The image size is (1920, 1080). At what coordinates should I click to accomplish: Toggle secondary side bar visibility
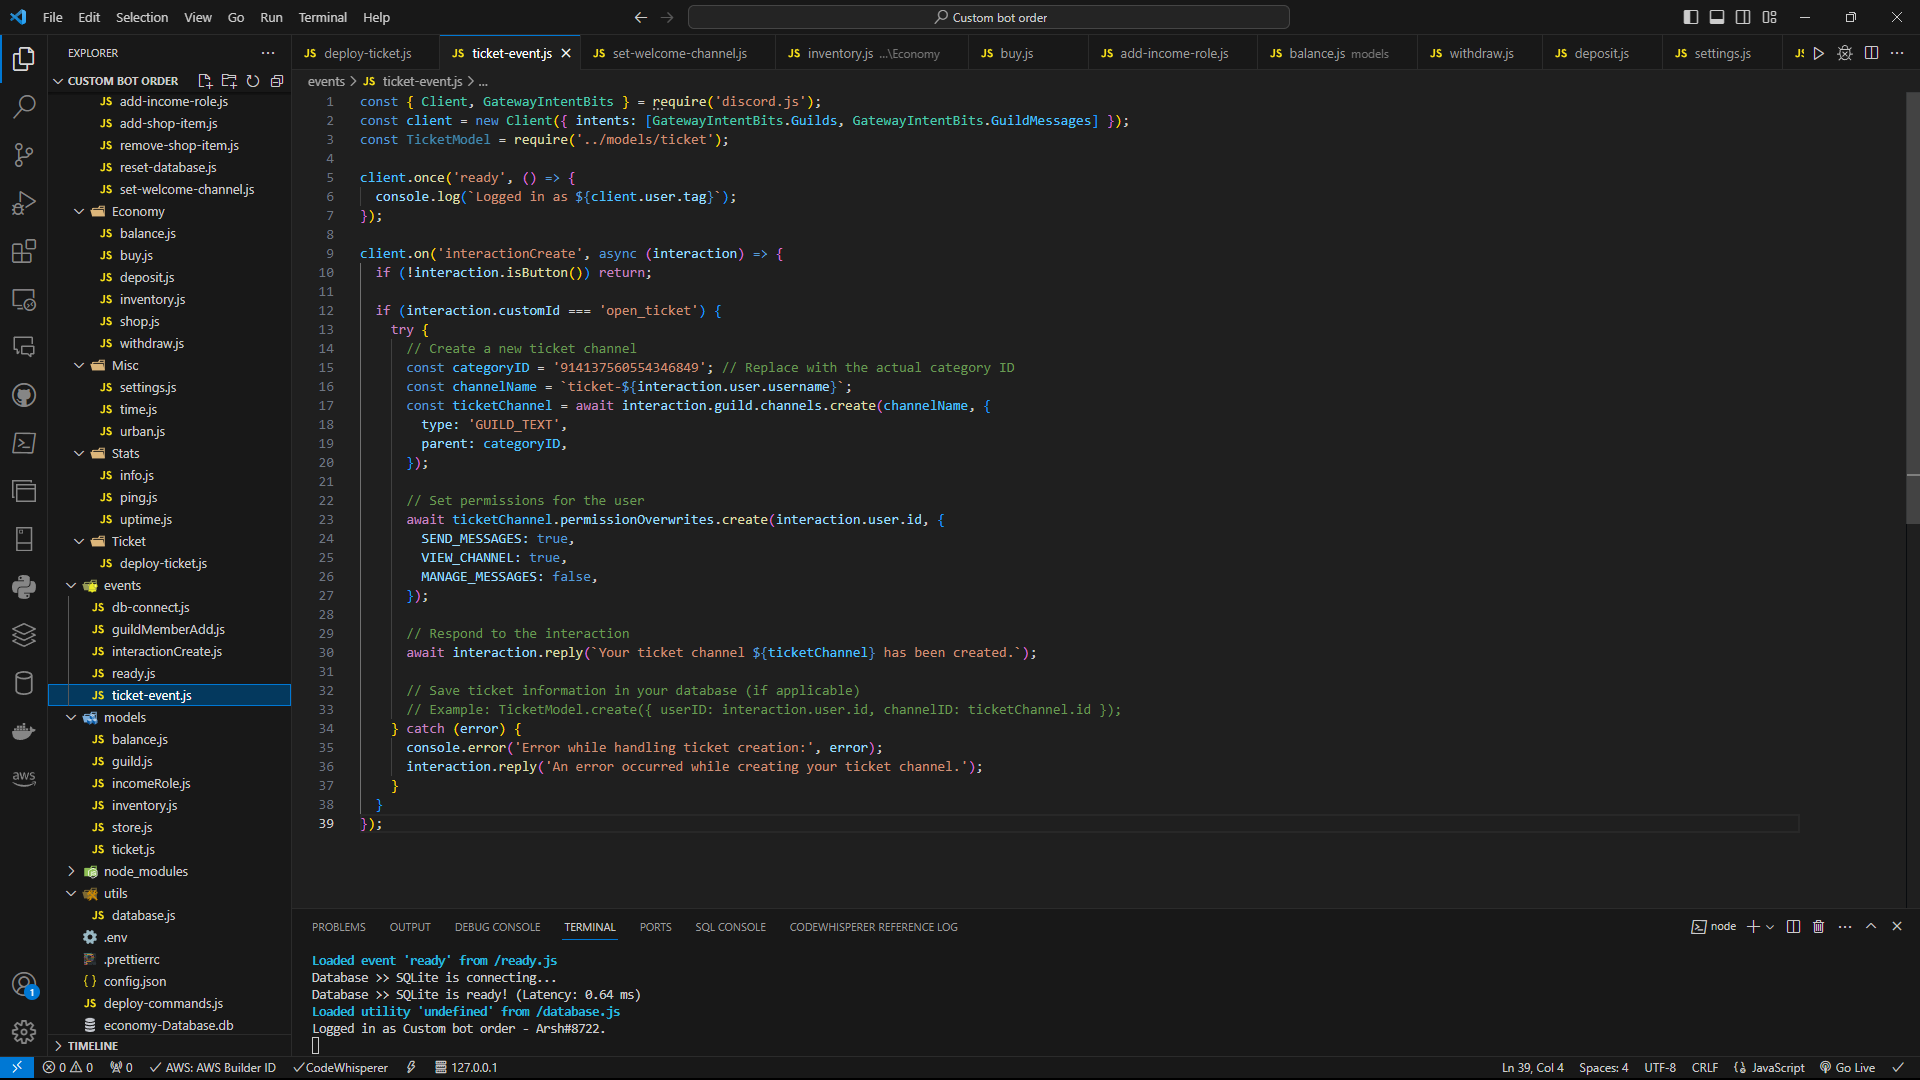point(1743,17)
